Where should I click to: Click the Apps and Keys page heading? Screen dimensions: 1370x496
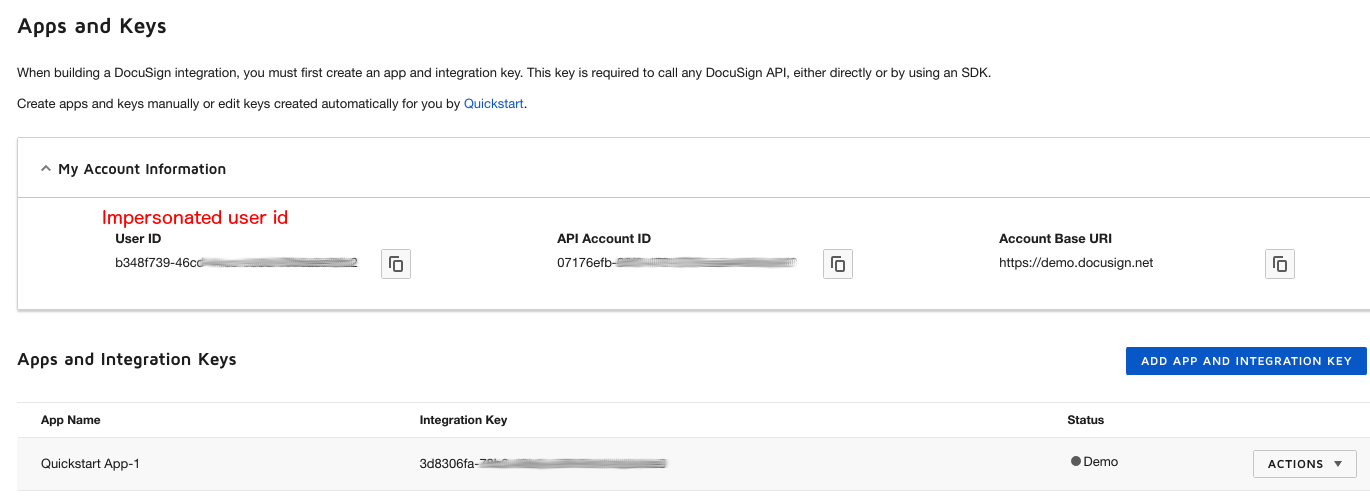coord(92,27)
